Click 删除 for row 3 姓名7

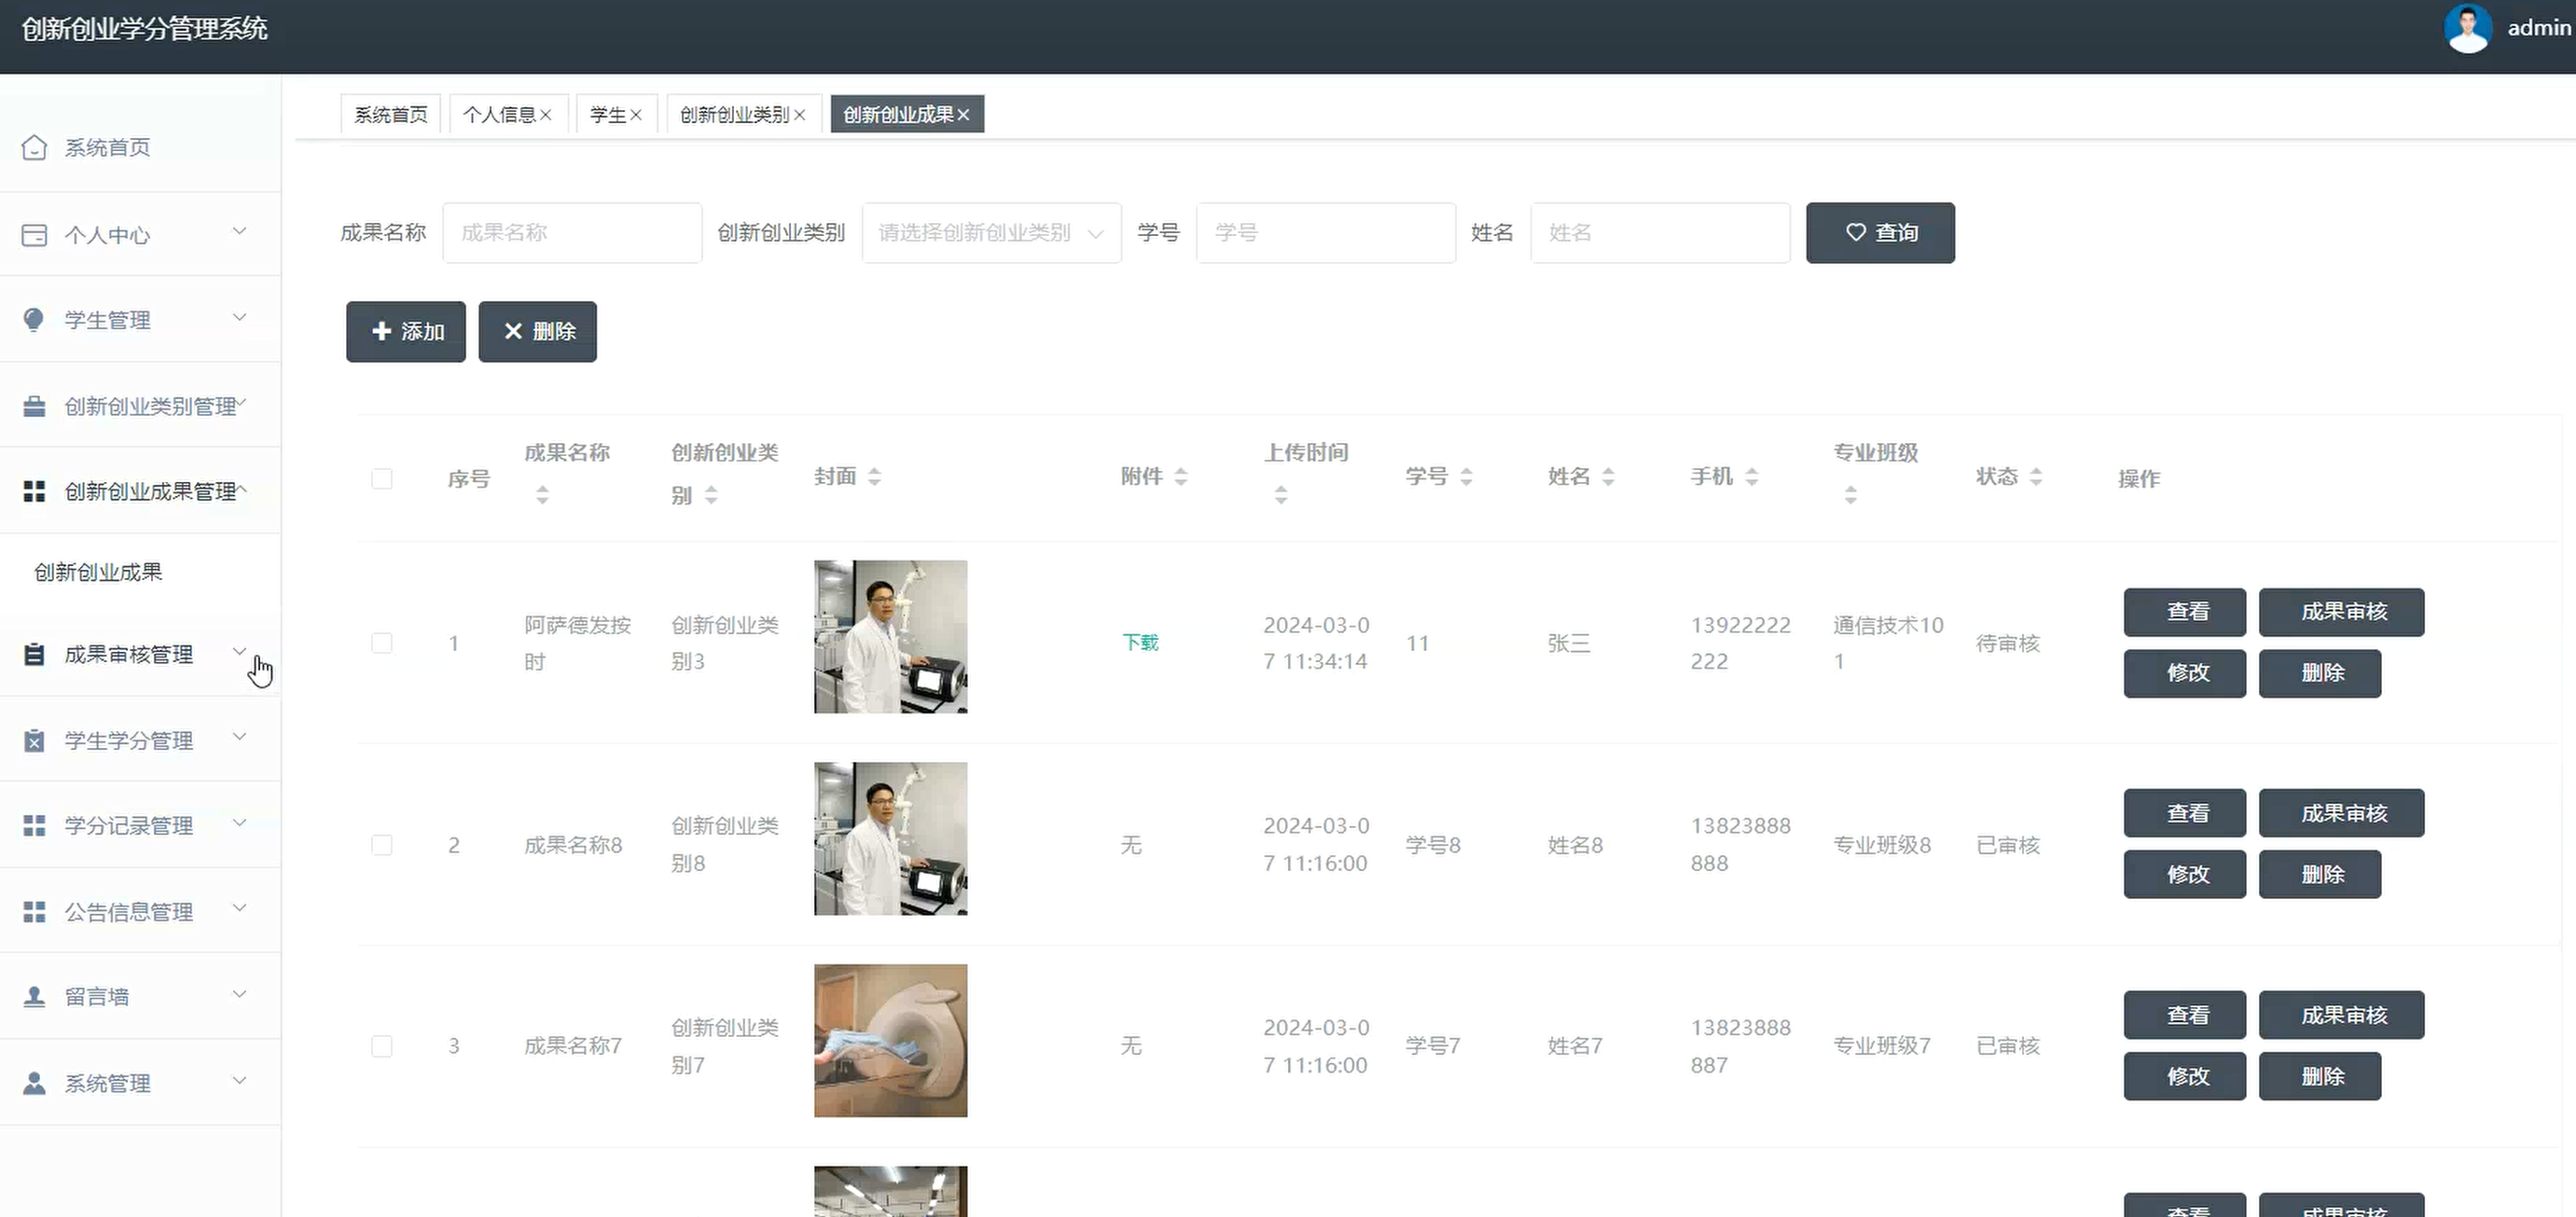(x=2320, y=1076)
